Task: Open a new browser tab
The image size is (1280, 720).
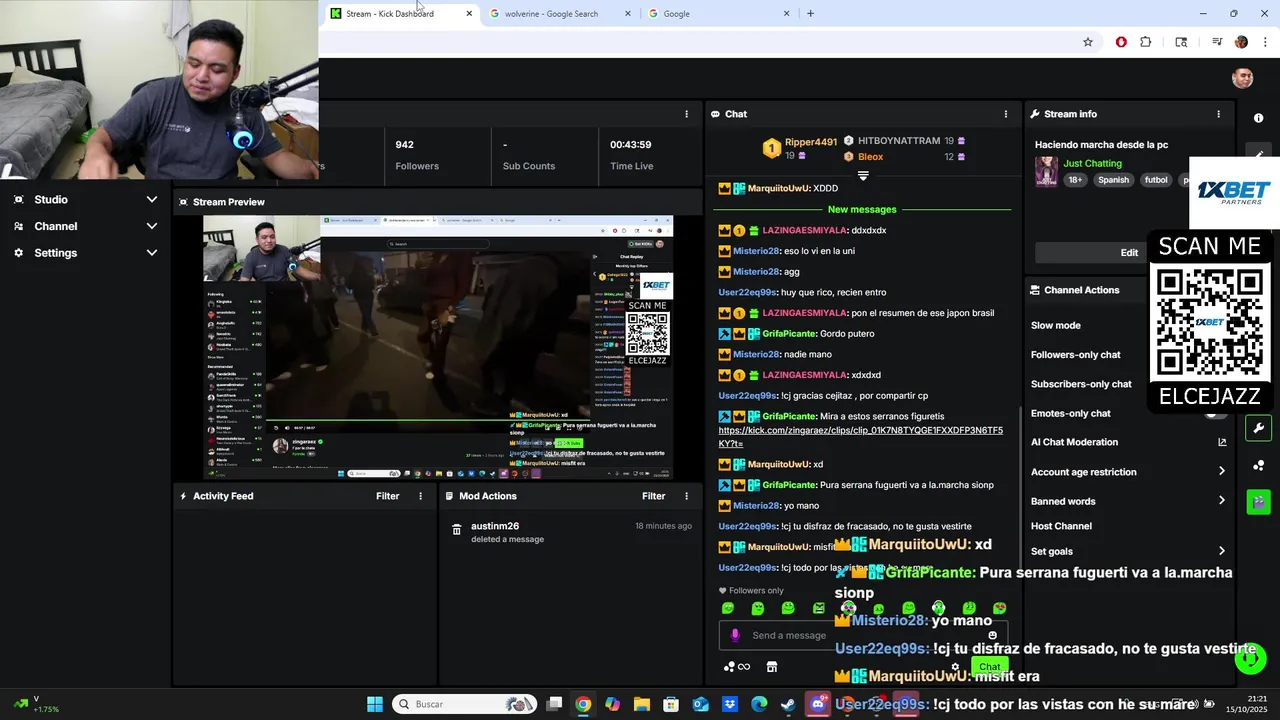Action: click(810, 14)
